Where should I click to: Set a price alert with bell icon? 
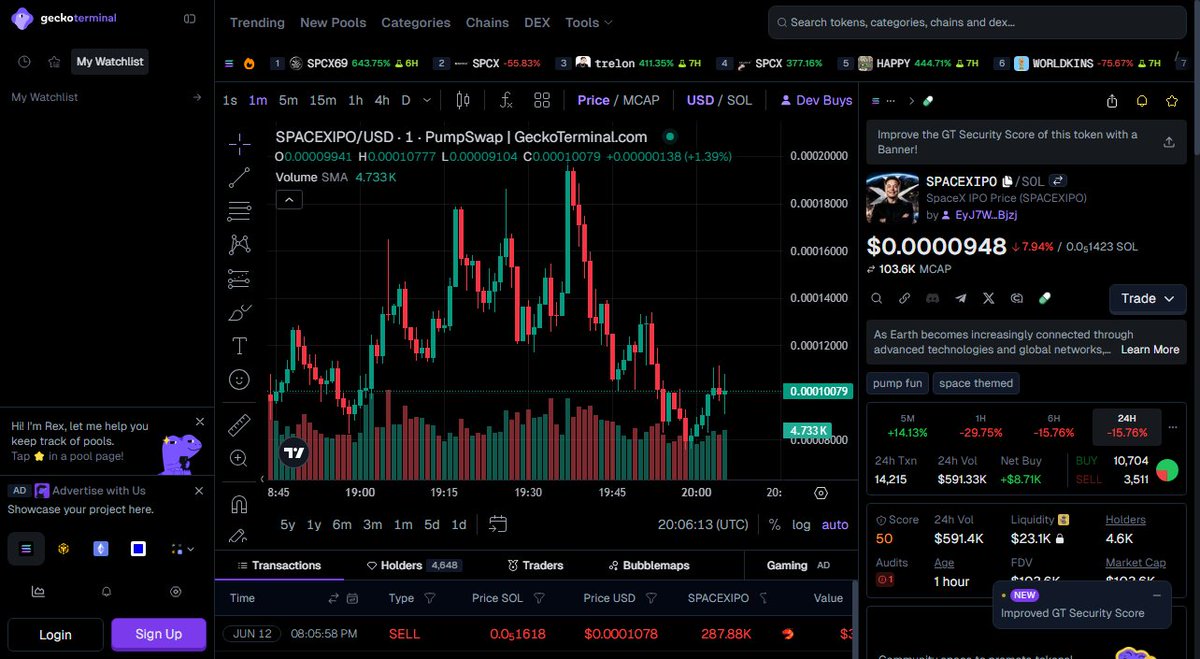coord(1142,101)
